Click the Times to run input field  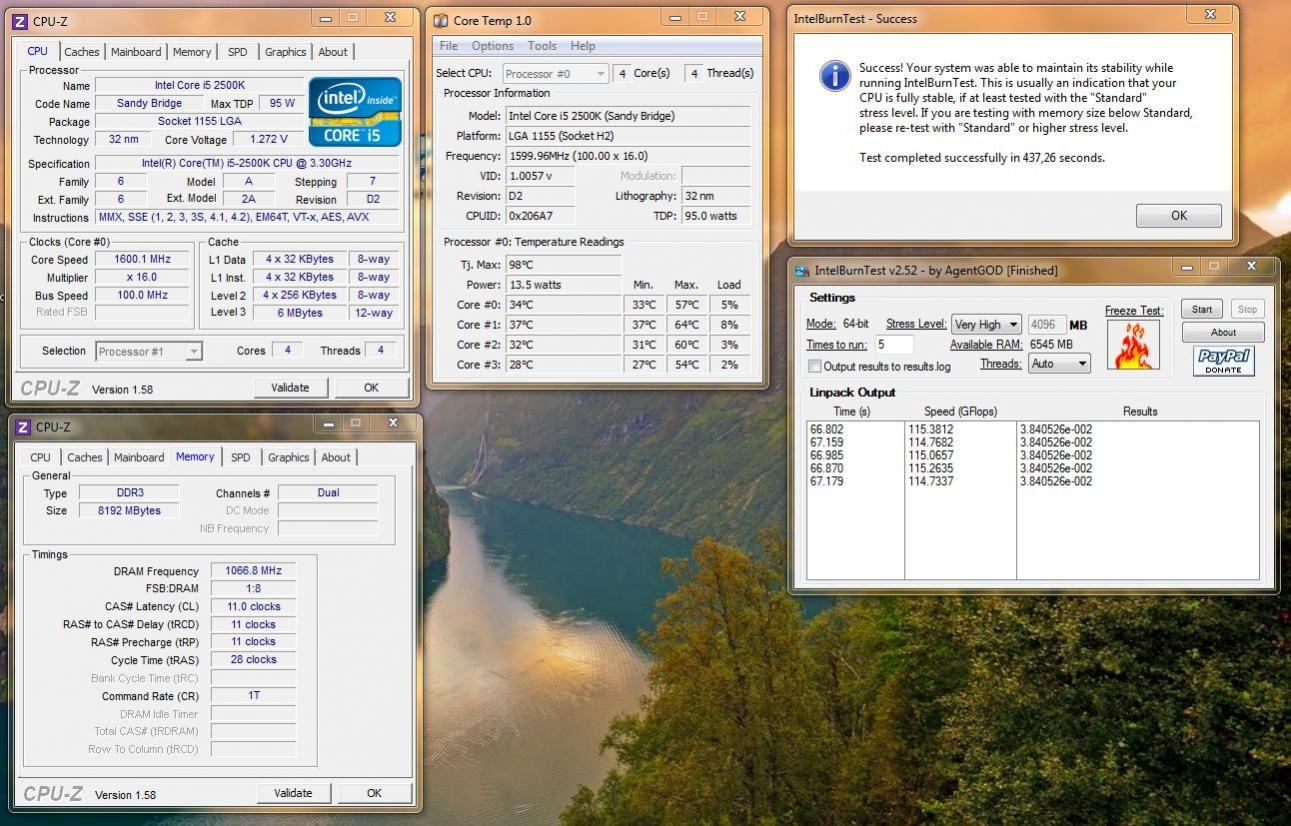click(894, 344)
